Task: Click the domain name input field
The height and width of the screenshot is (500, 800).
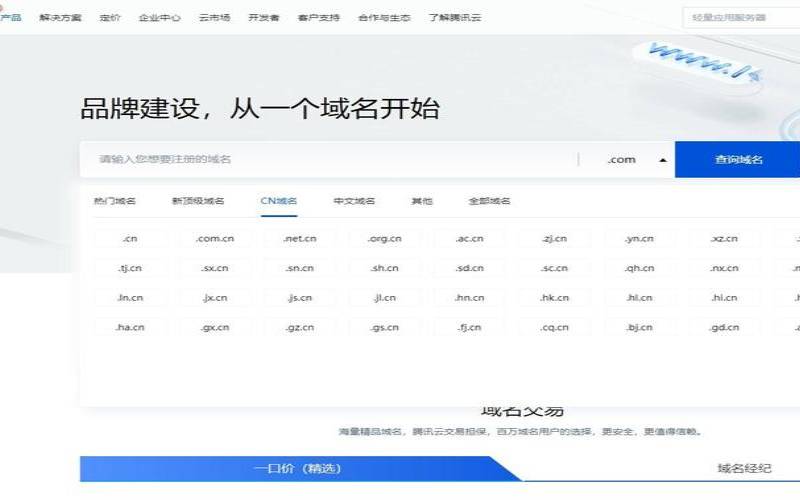Action: click(329, 159)
